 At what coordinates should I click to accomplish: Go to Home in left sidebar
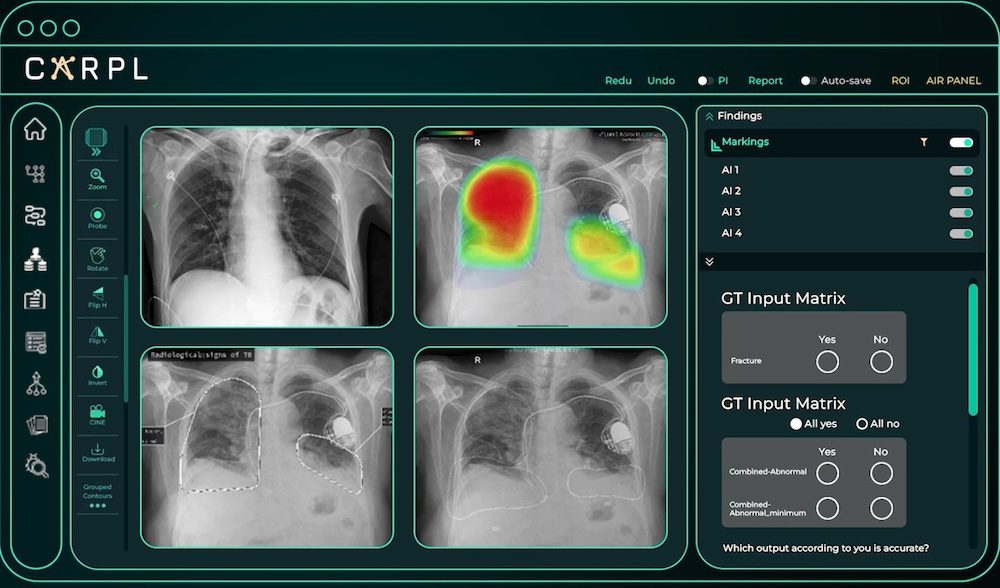[x=35, y=129]
